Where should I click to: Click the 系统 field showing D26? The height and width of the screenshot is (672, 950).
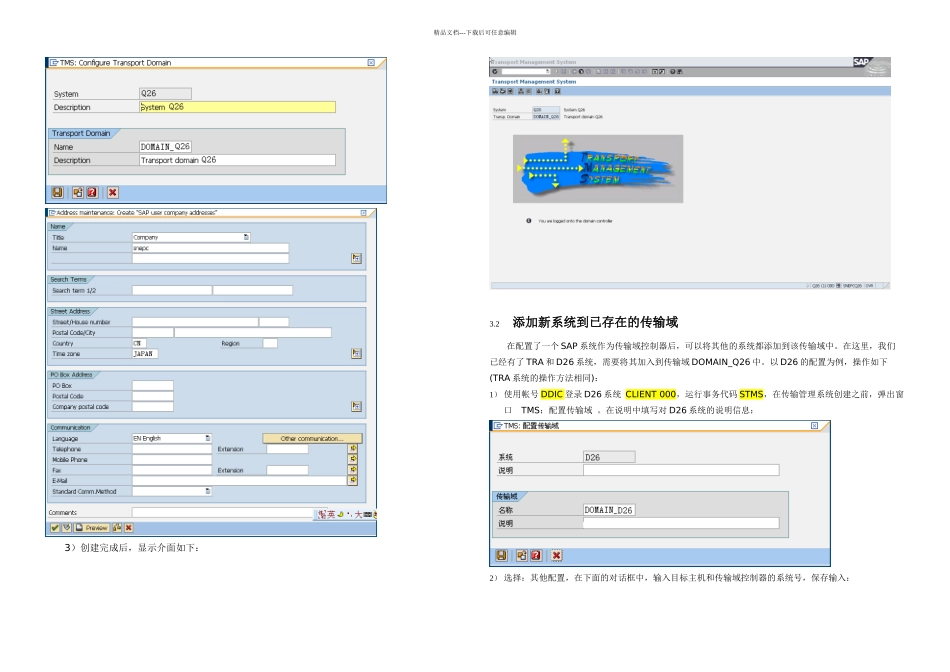coord(609,457)
